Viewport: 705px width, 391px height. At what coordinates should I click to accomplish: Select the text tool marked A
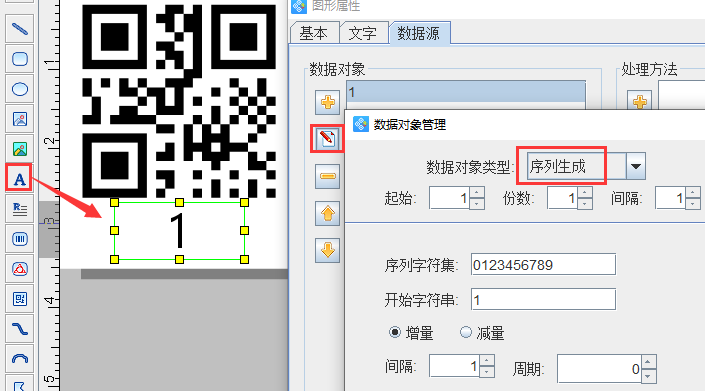(19, 178)
